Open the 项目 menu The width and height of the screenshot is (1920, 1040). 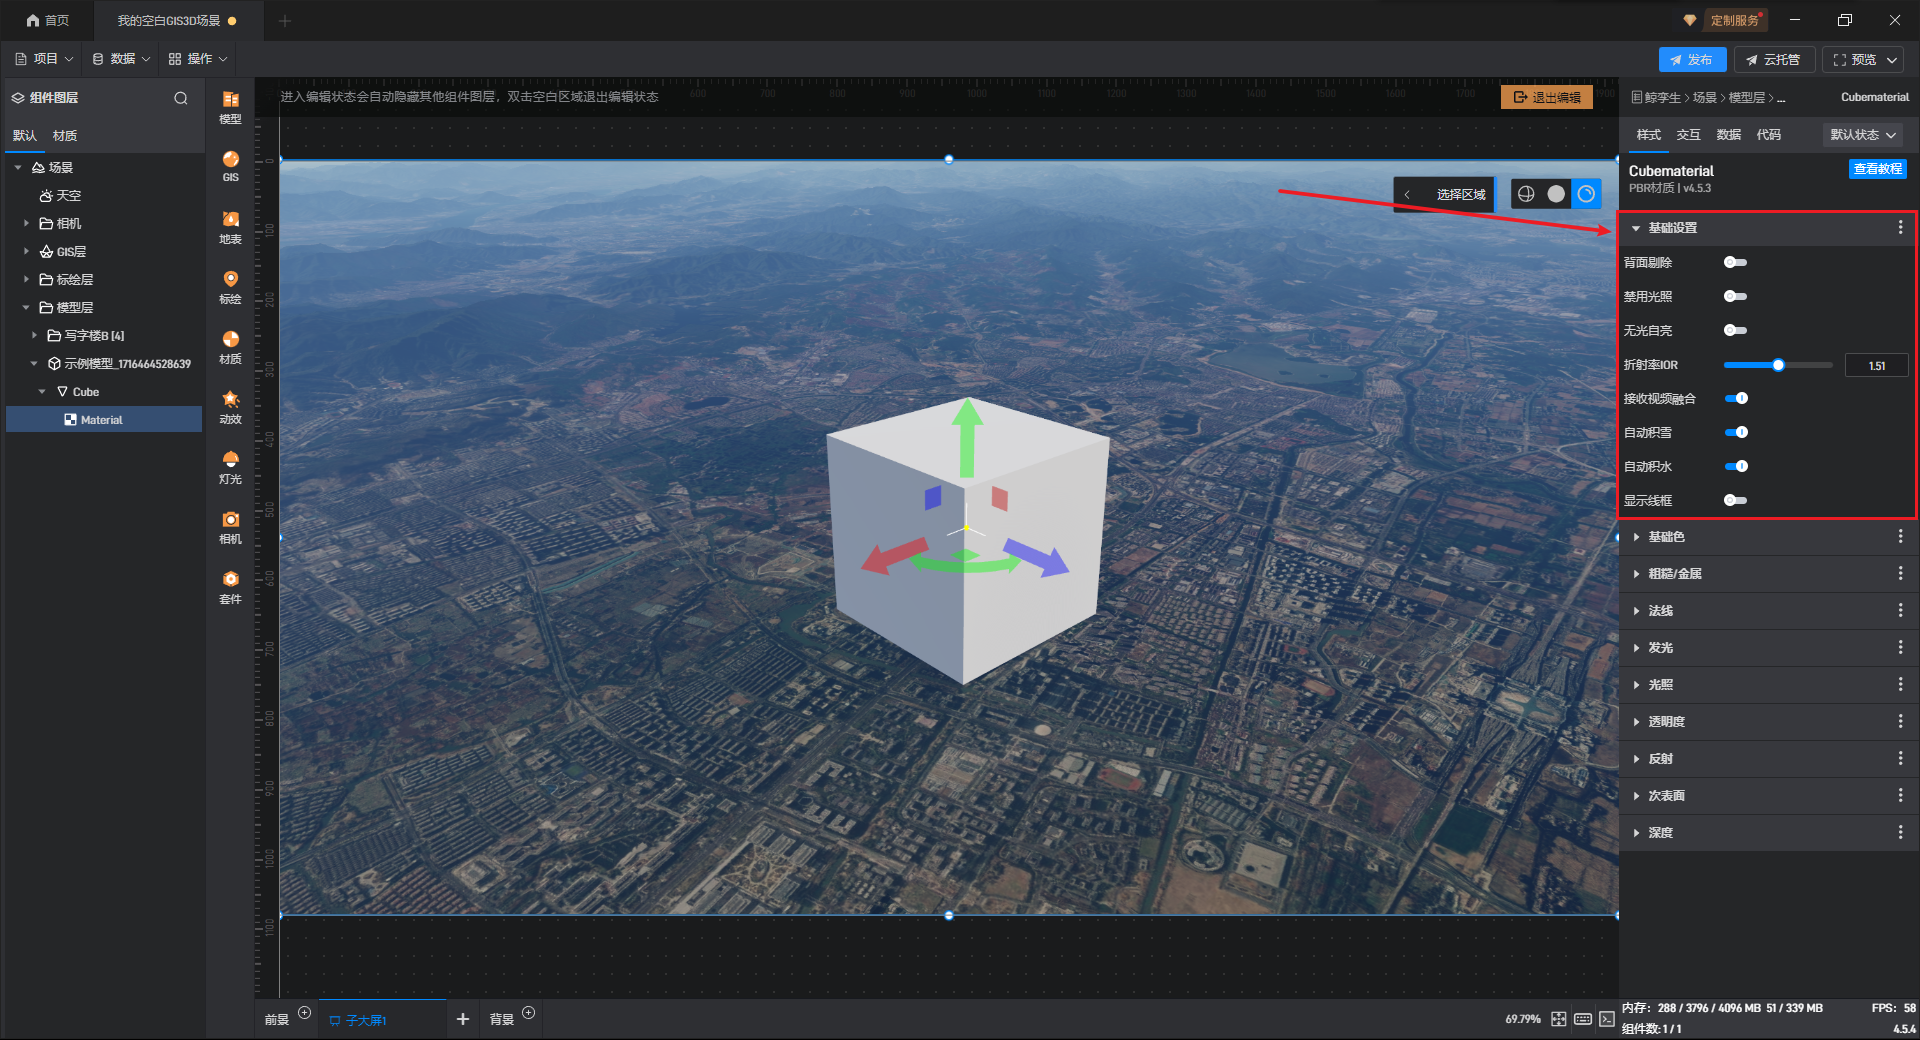coord(45,59)
